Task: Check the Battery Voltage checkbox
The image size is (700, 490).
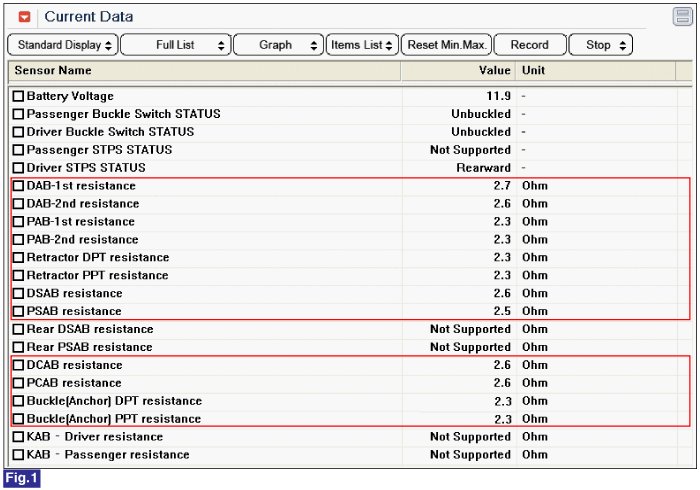Action: pyautogui.click(x=18, y=97)
